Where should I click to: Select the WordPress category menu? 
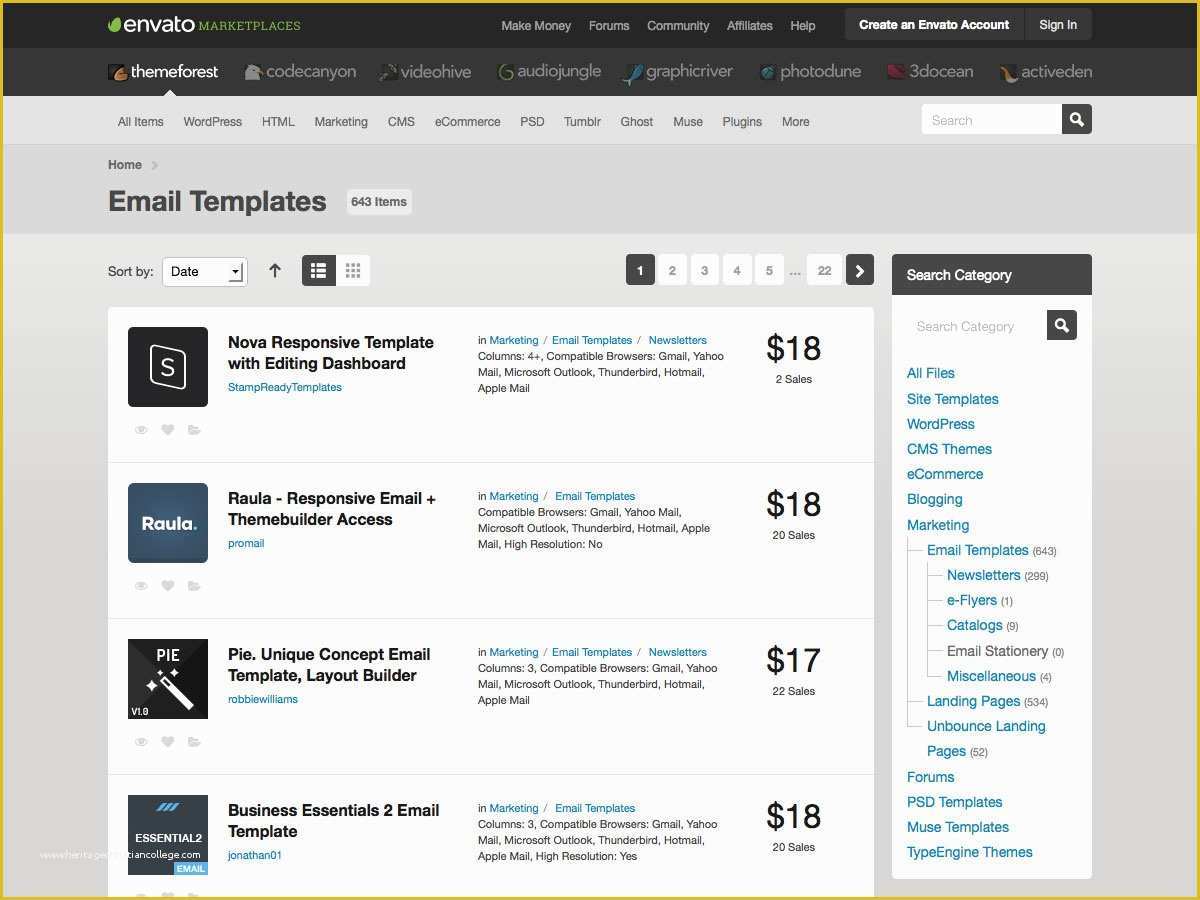point(212,122)
